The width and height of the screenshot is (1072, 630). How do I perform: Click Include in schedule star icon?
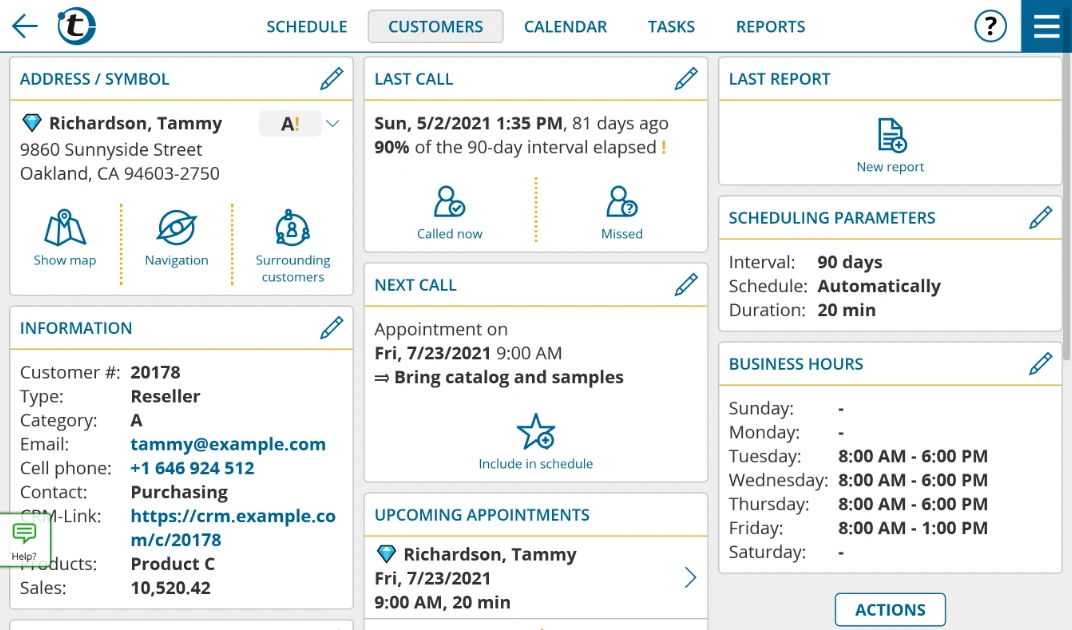coord(535,433)
